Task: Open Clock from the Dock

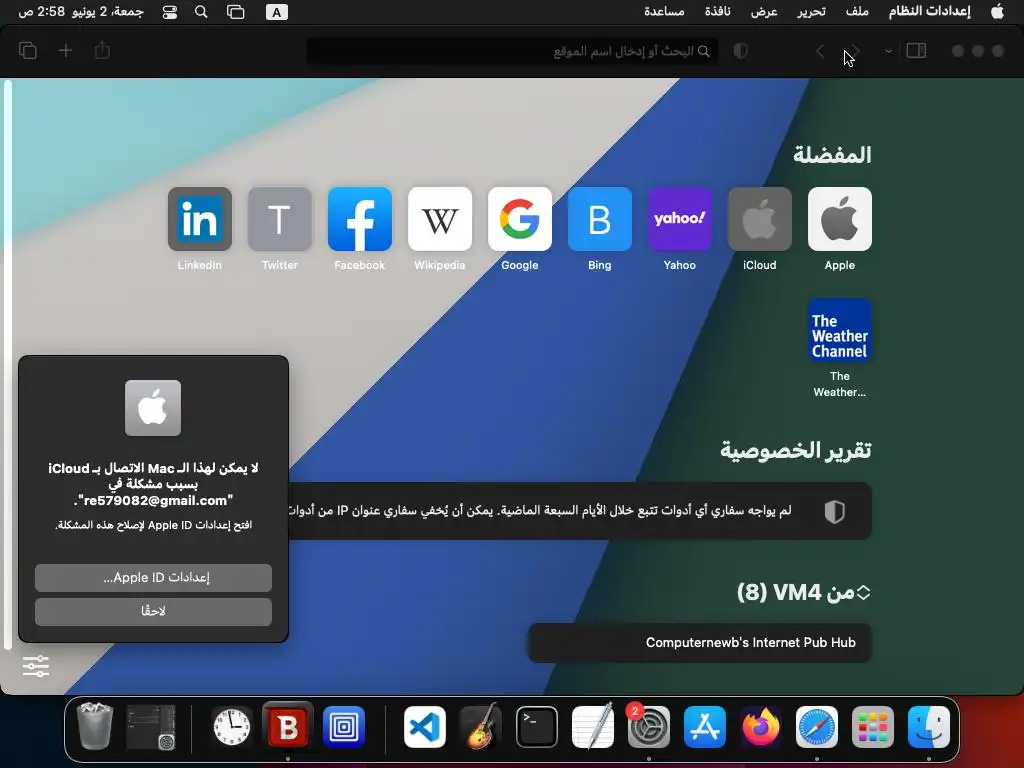Action: (x=232, y=727)
